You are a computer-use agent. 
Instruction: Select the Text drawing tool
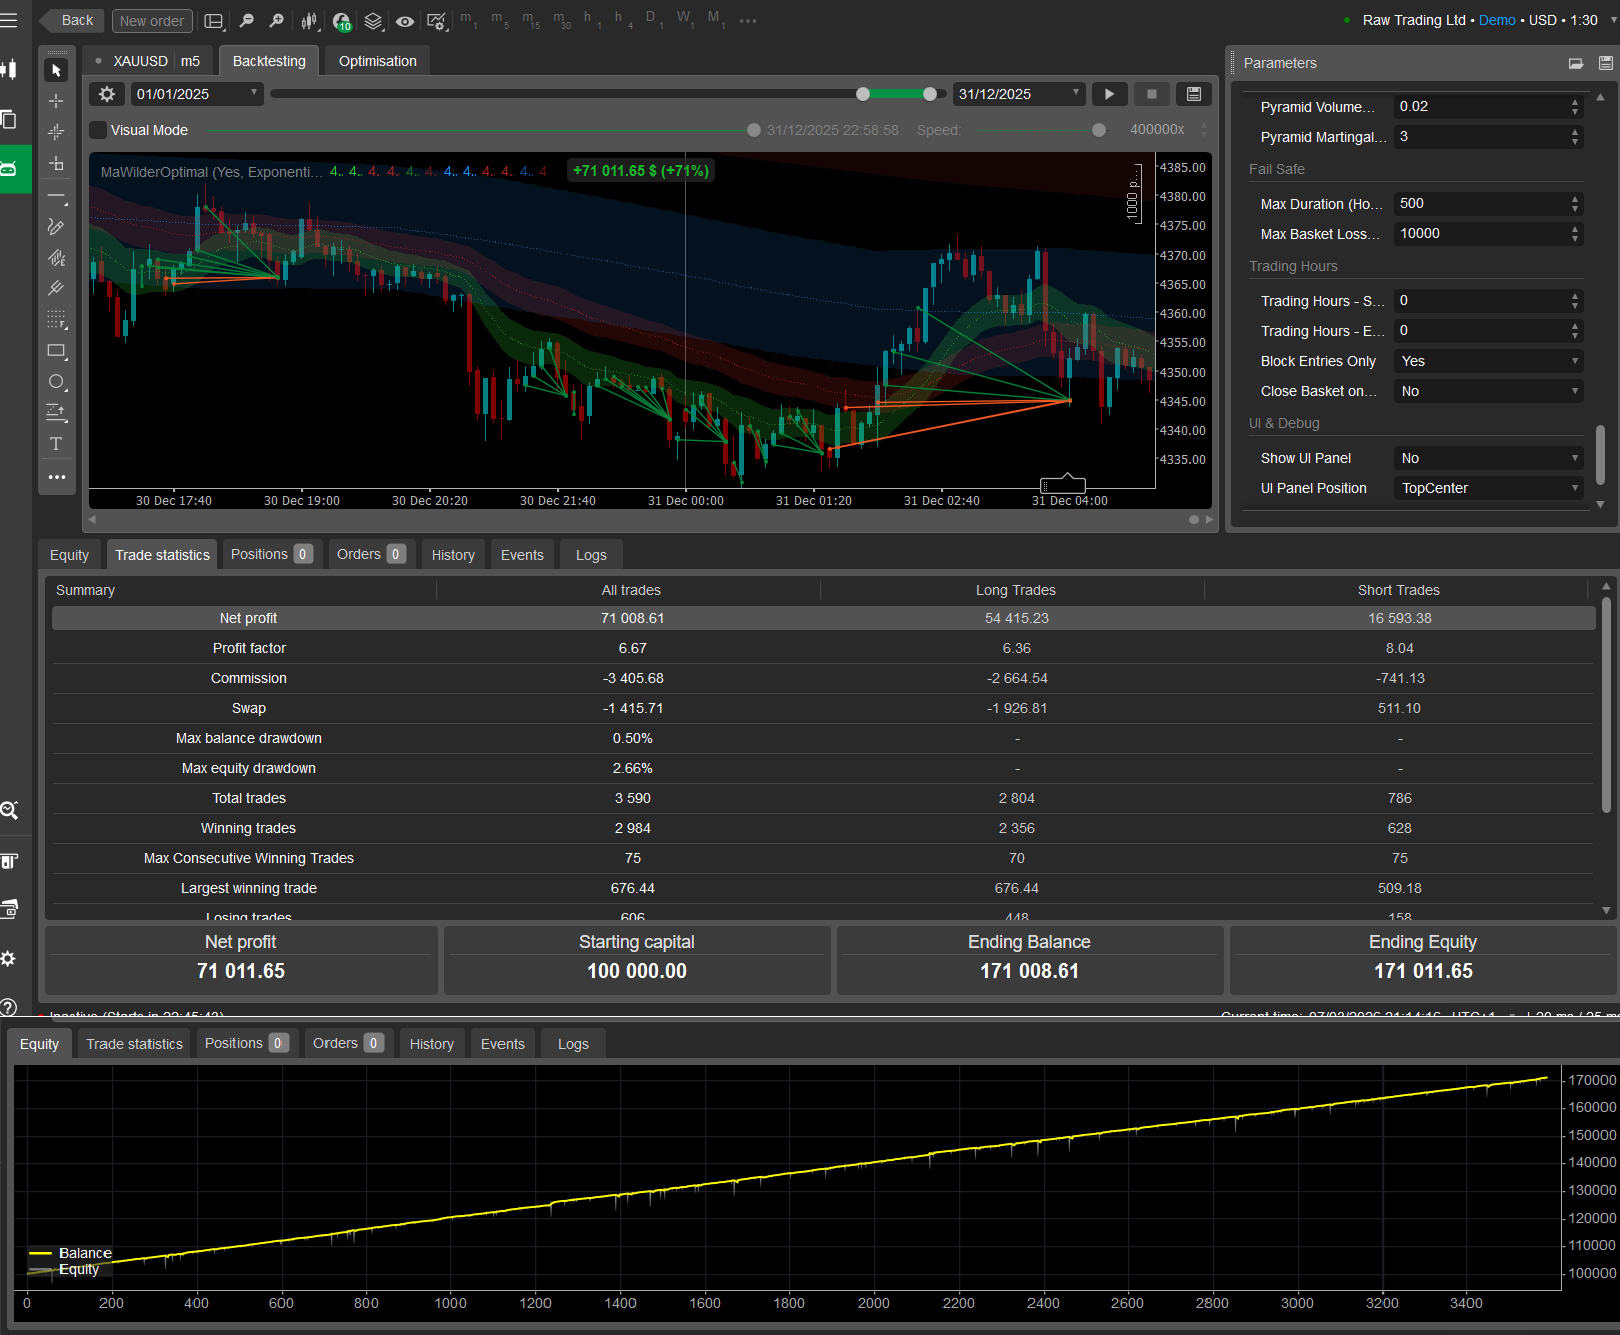(56, 444)
